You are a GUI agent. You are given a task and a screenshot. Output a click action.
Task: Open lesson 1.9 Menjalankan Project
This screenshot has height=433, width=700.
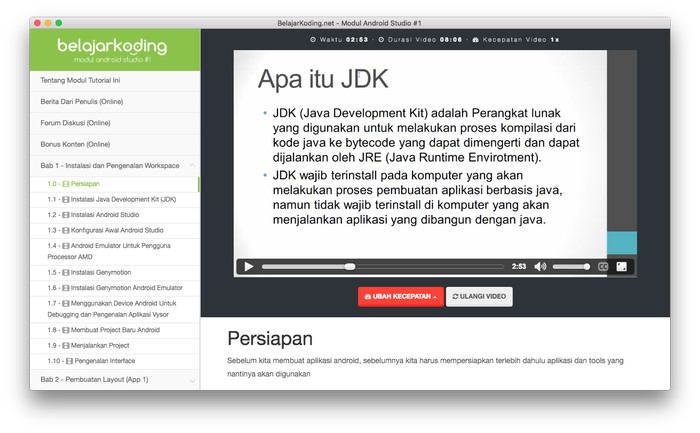pyautogui.click(x=115, y=346)
